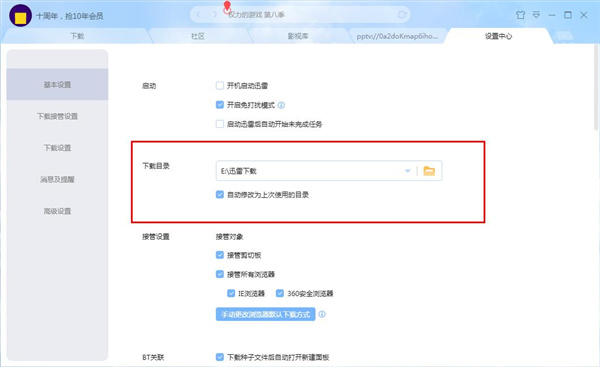Open the 影视库 tab

tap(298, 36)
